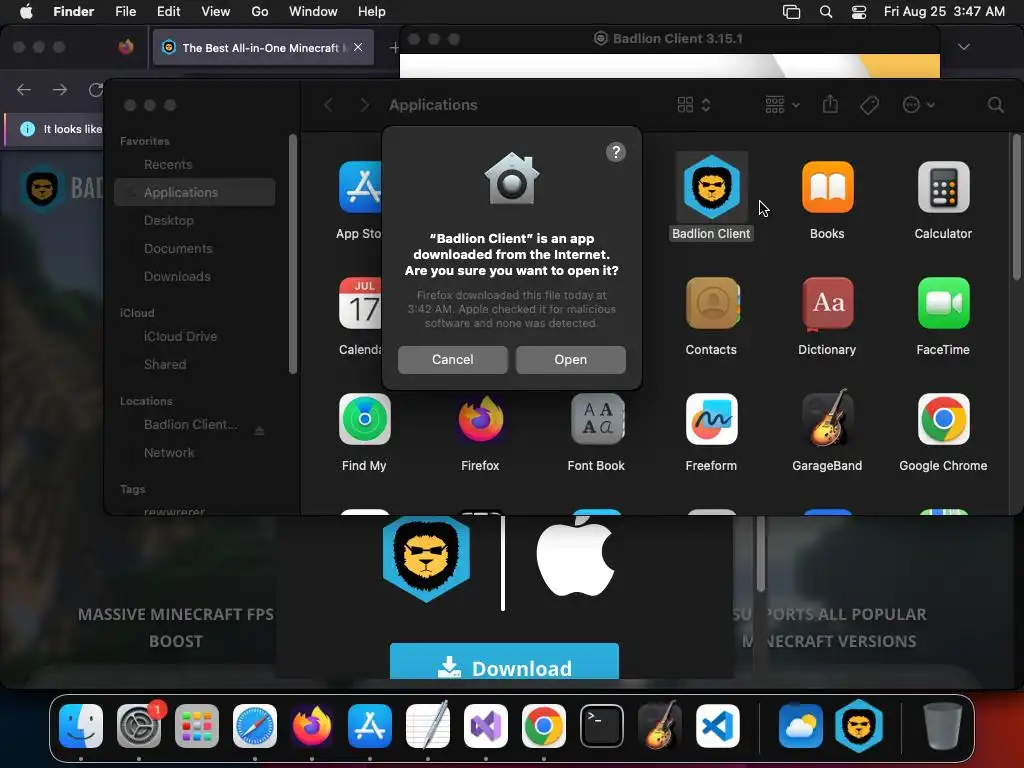1024x768 pixels.
Task: Open the Window menu
Action: 313,12
